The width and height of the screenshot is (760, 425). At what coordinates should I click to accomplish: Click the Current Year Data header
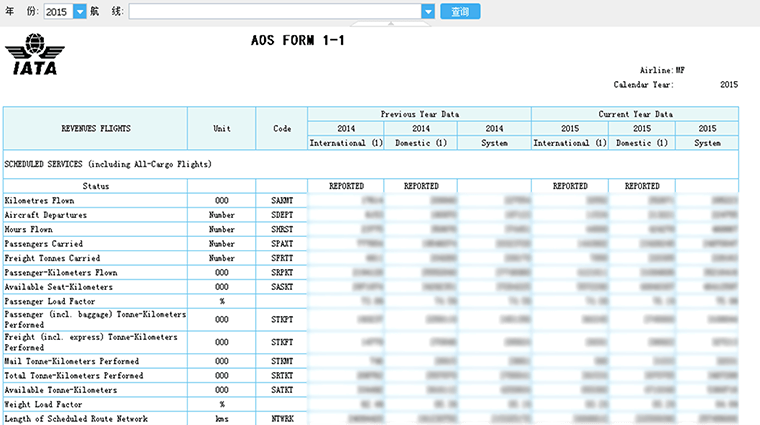635,114
